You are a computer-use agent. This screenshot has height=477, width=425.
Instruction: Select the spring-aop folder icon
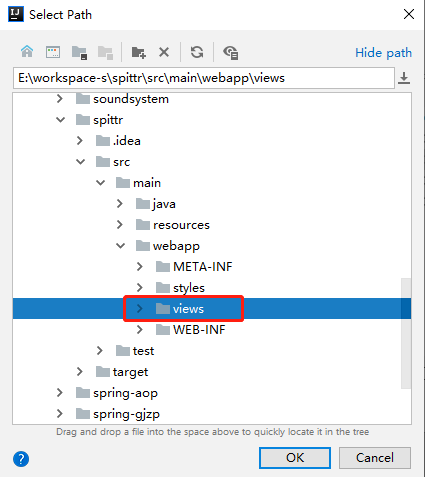83,393
